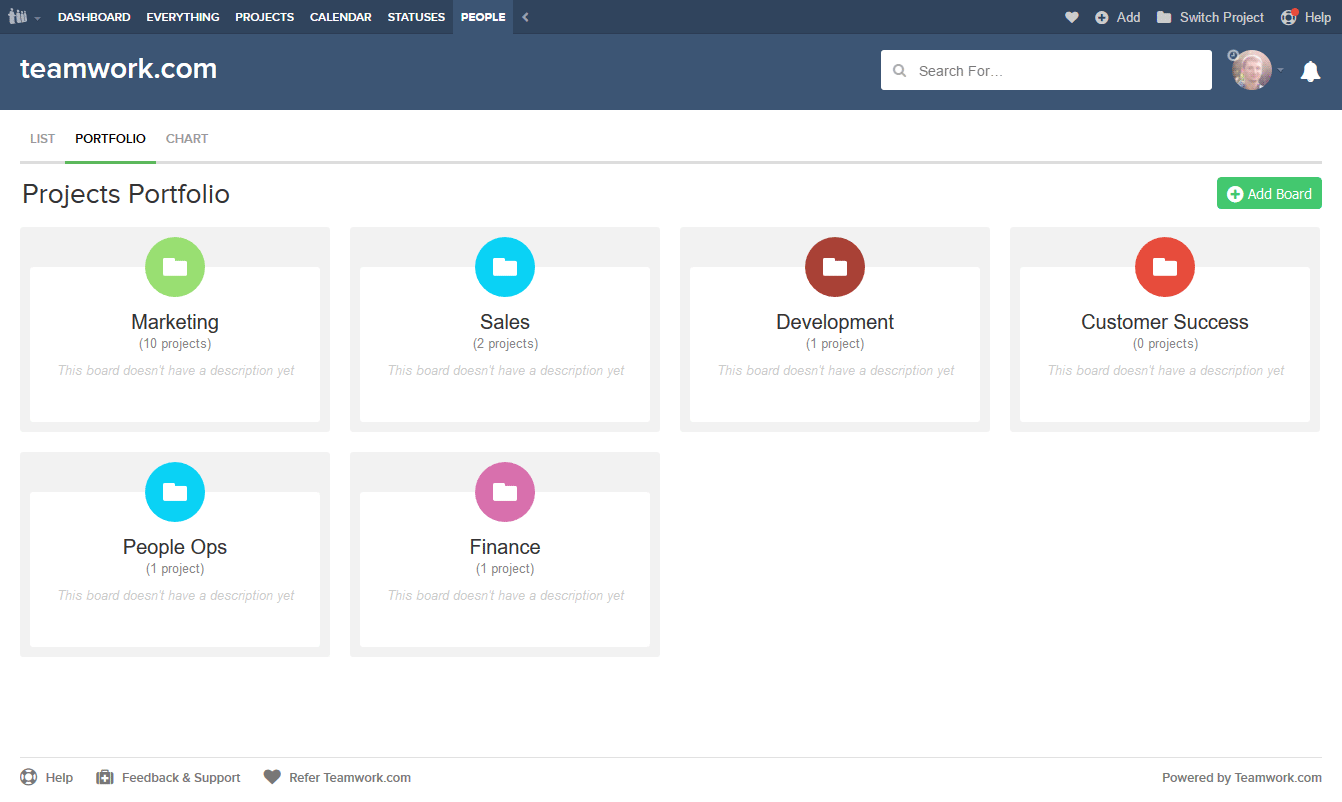Click the Add text in top bar
The width and height of the screenshot is (1342, 802).
(1128, 17)
